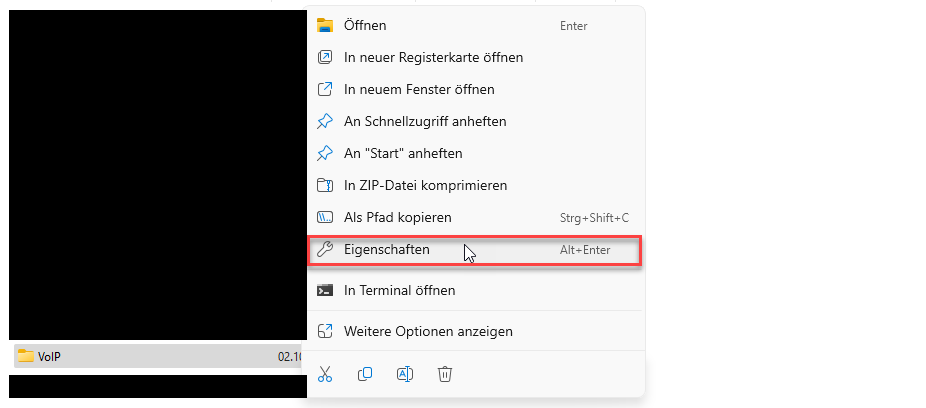Click the Cut scissors icon
926x408 pixels.
[x=325, y=374]
